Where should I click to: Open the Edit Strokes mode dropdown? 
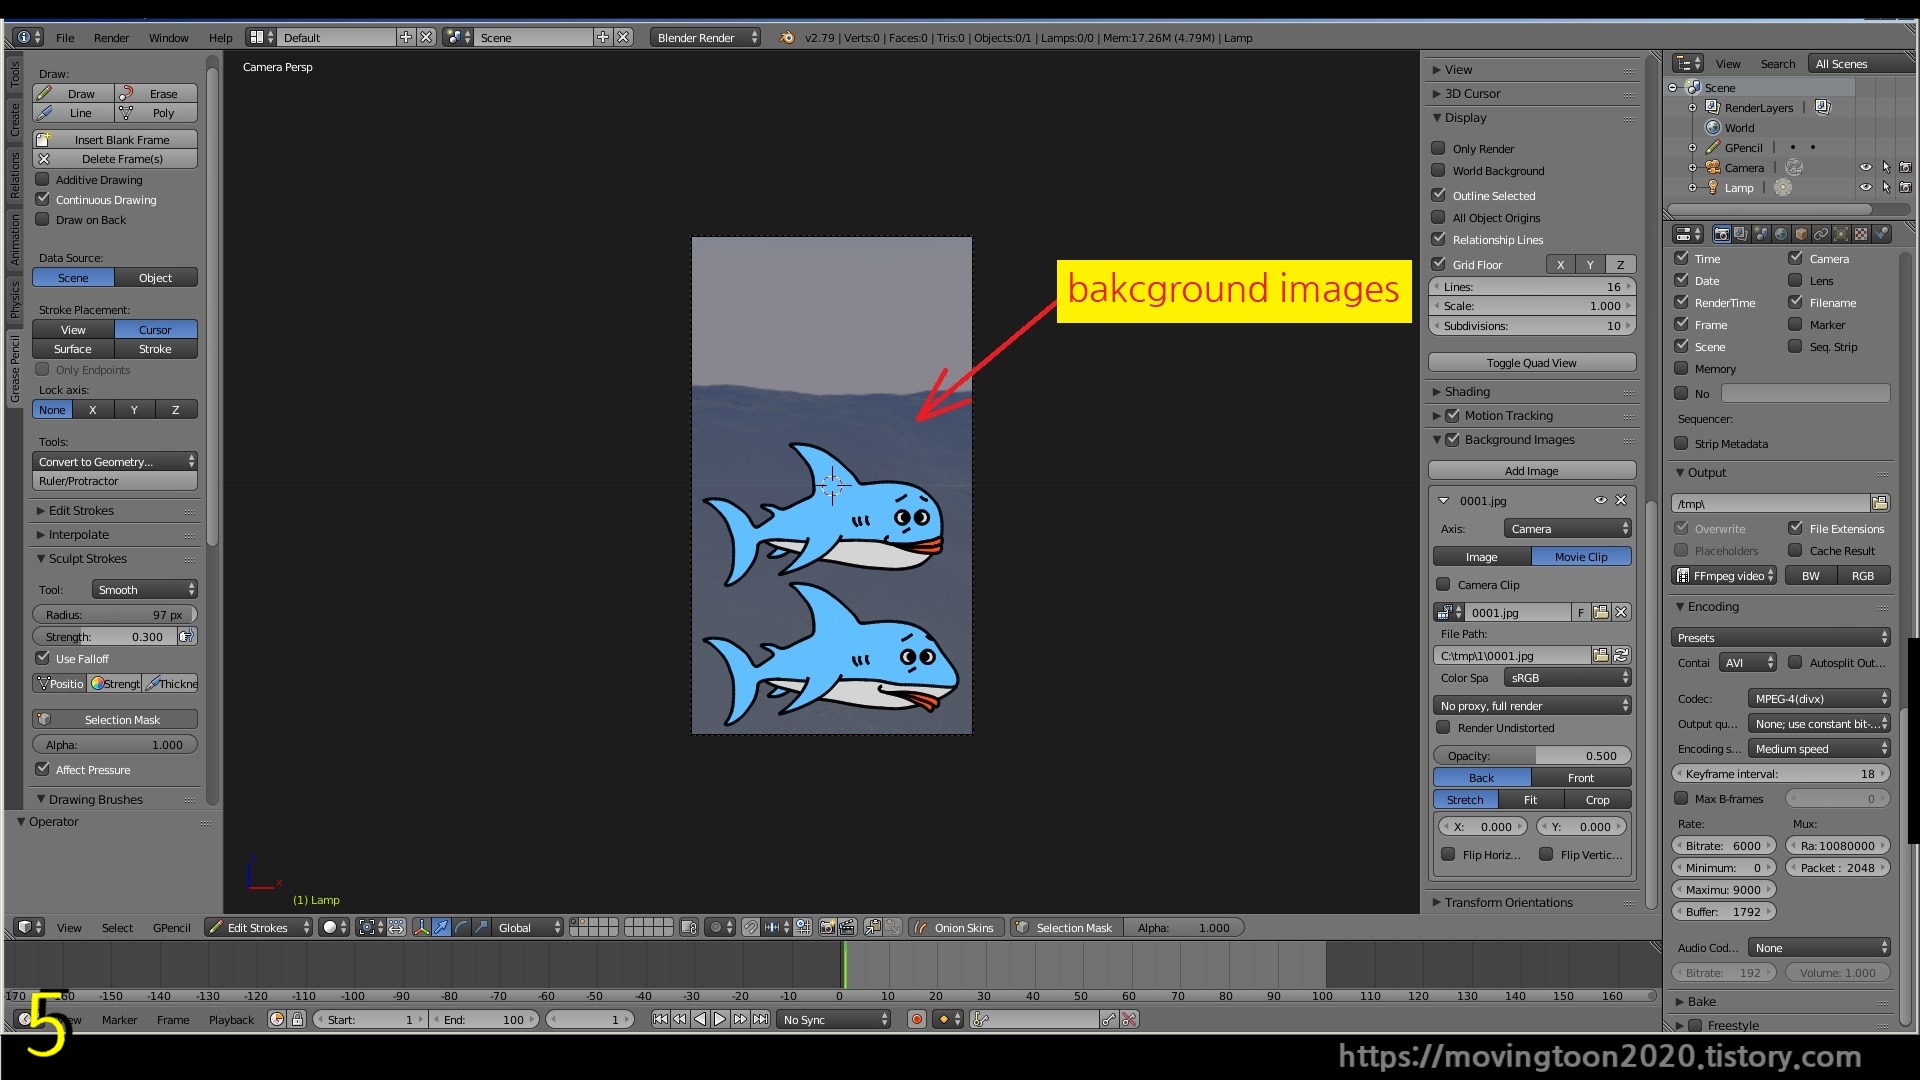[260, 927]
